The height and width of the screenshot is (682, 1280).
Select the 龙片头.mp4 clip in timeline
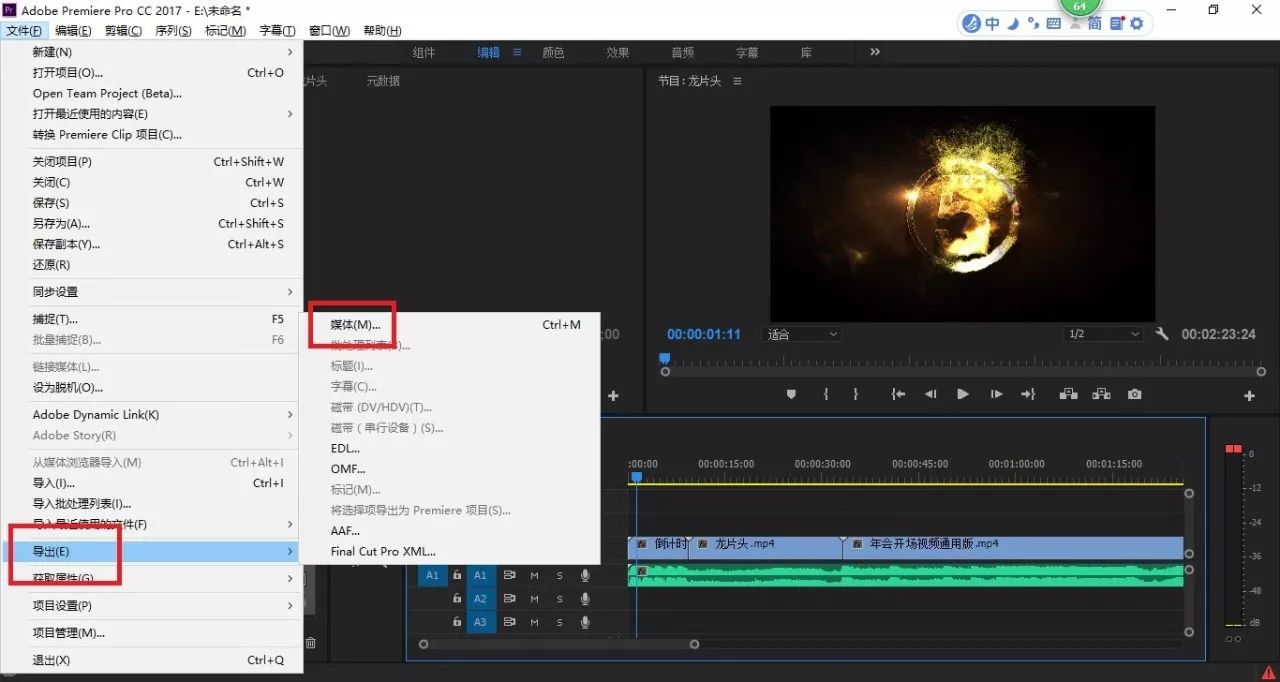point(766,545)
